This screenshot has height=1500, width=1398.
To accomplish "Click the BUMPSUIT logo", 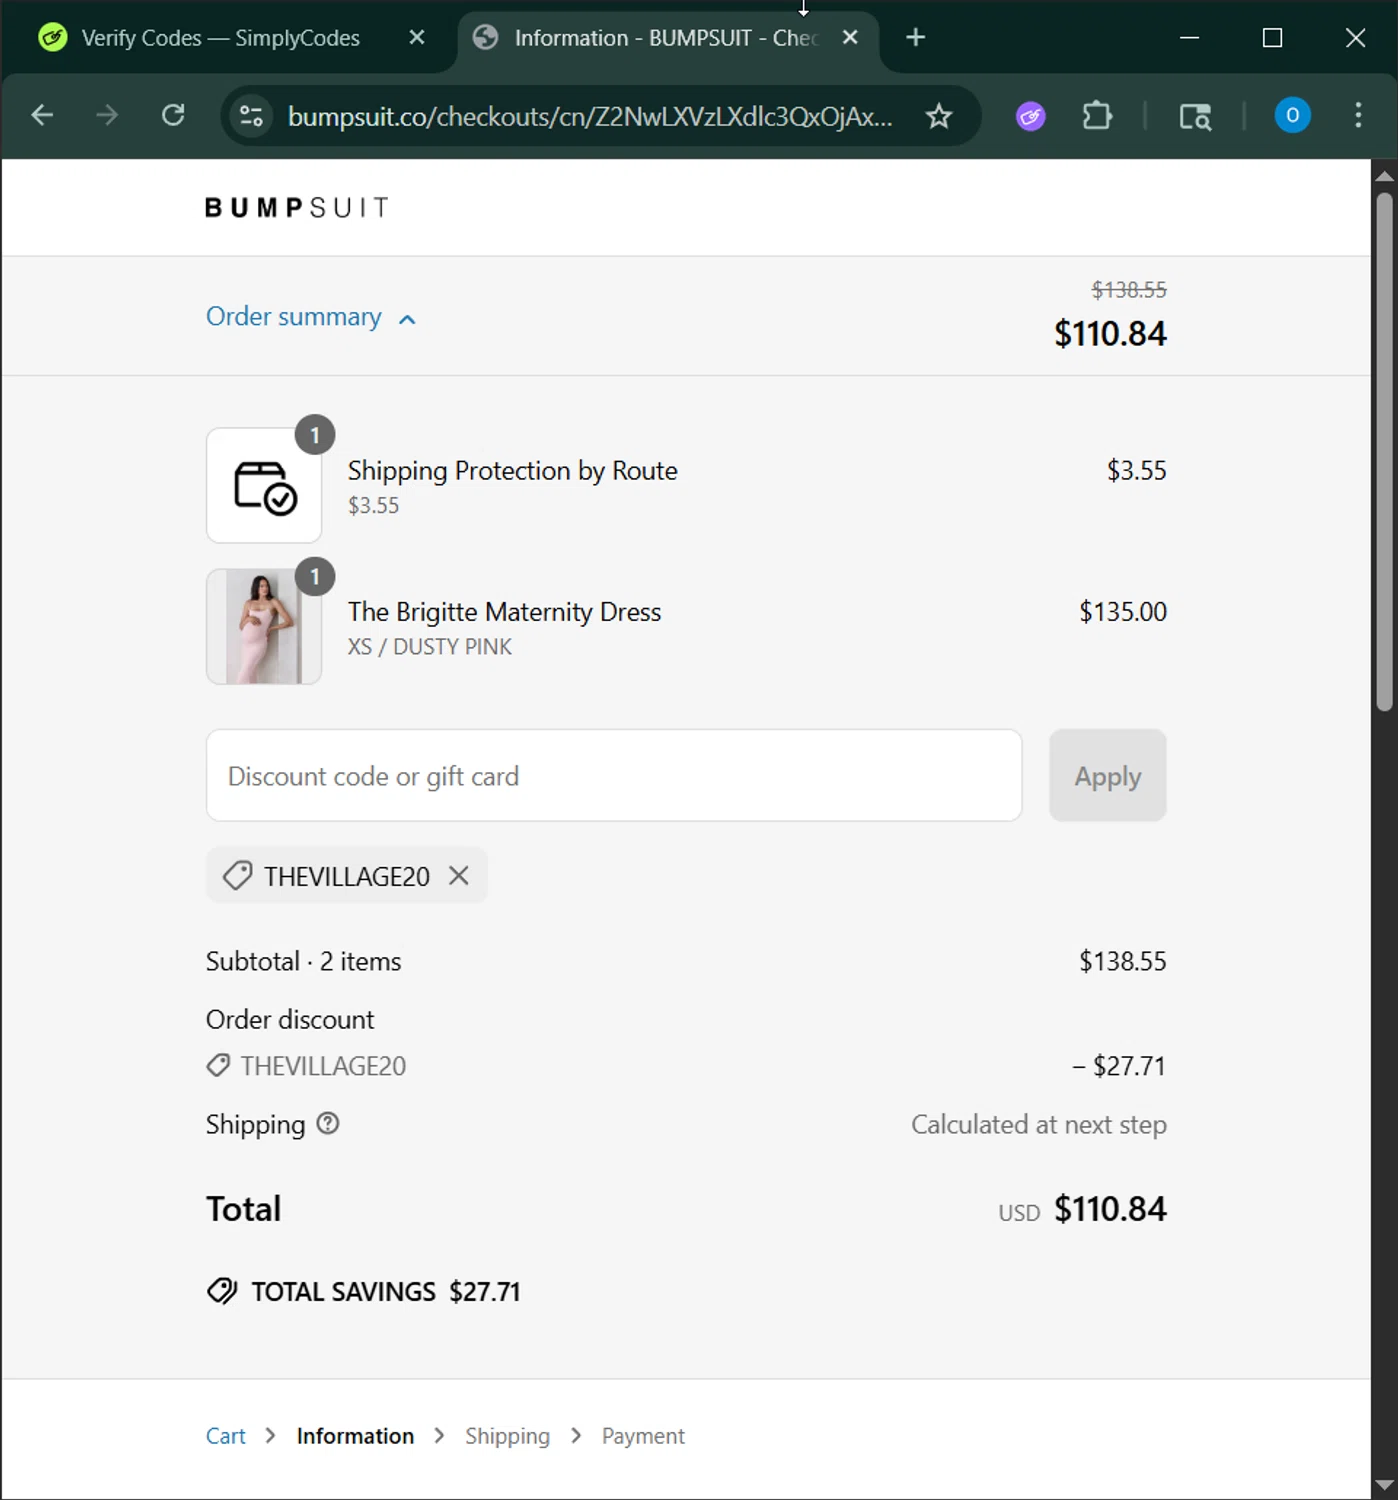I will [297, 208].
